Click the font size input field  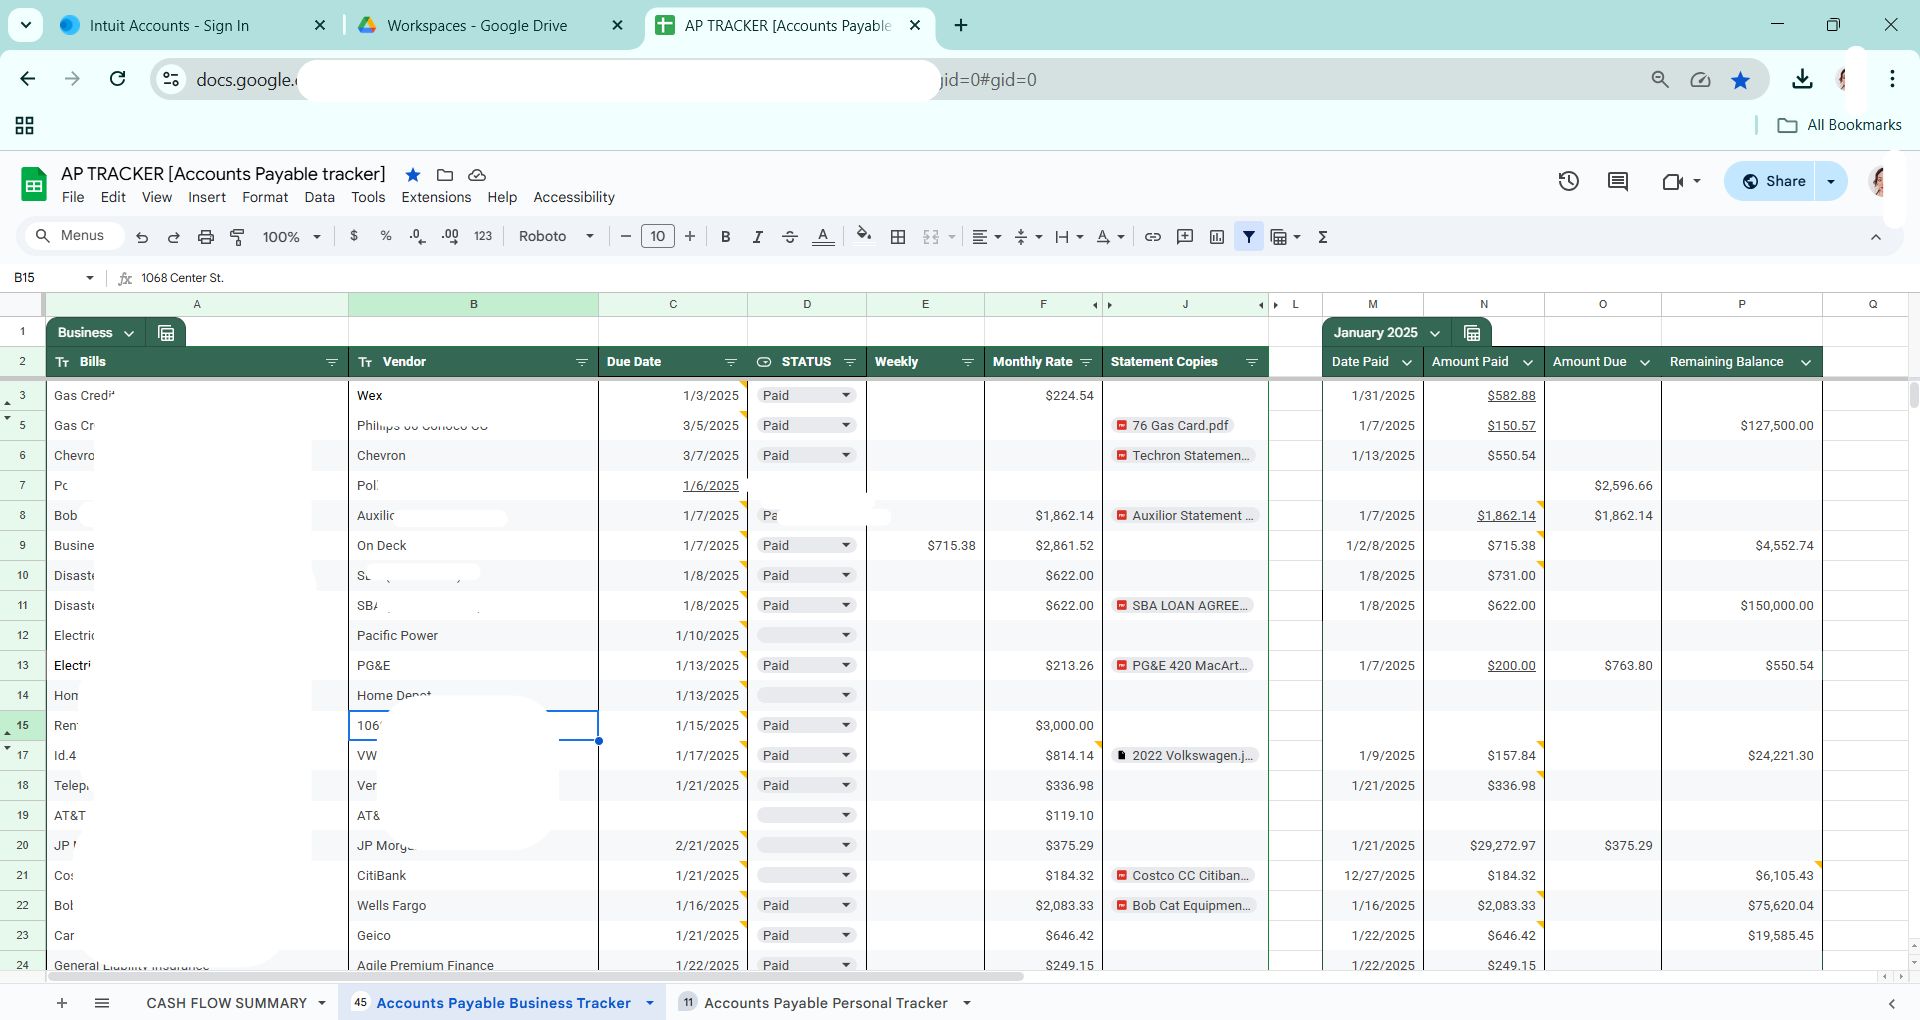[657, 237]
